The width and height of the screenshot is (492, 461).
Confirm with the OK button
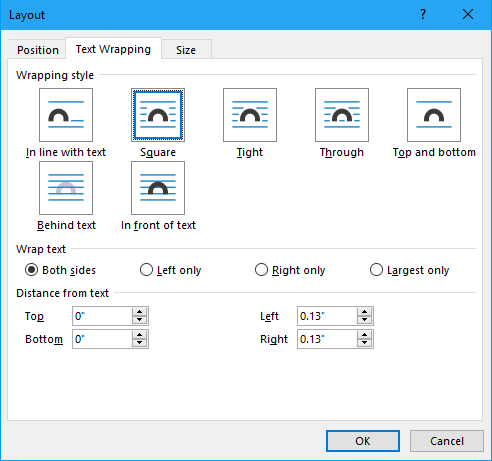point(363,441)
